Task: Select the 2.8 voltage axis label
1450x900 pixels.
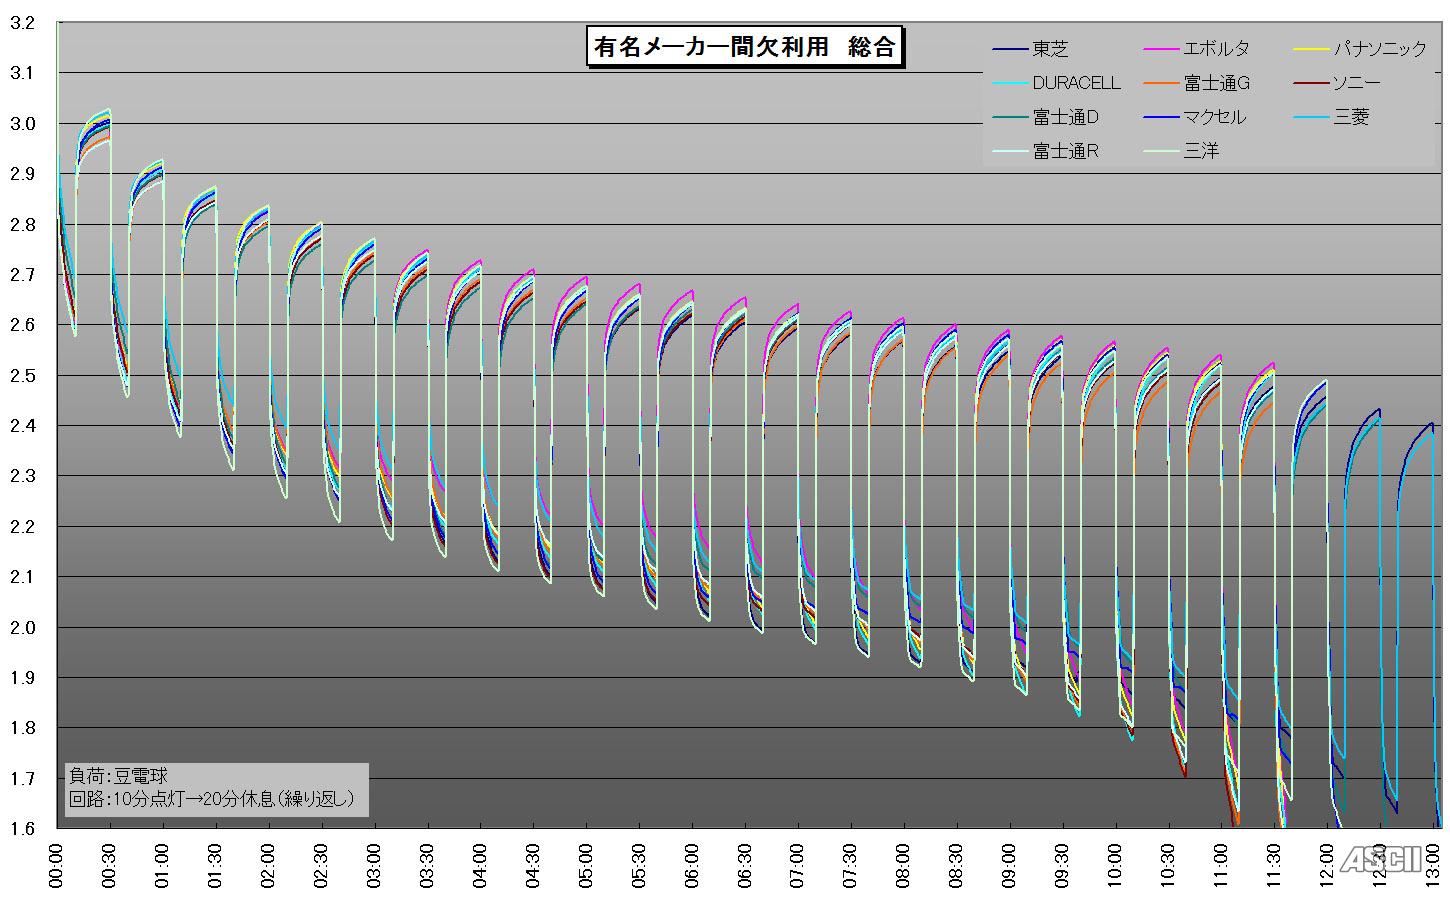Action: (x=21, y=225)
